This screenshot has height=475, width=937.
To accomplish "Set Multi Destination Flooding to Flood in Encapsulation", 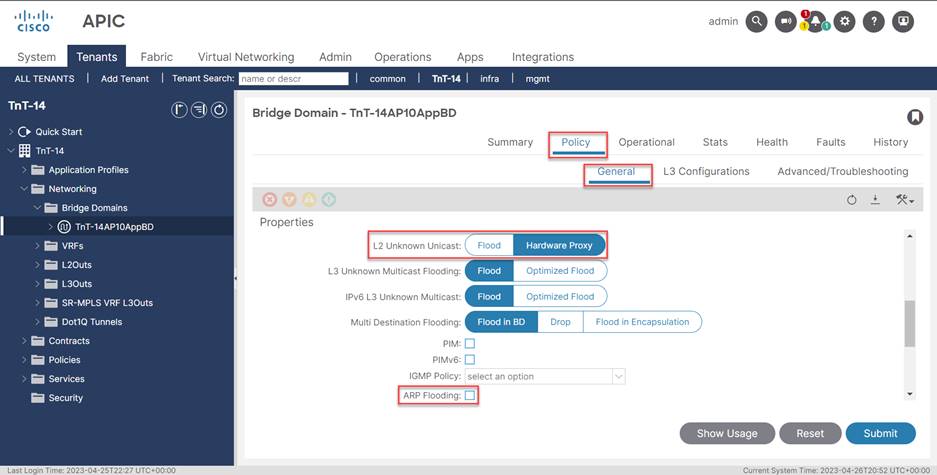I will (642, 321).
